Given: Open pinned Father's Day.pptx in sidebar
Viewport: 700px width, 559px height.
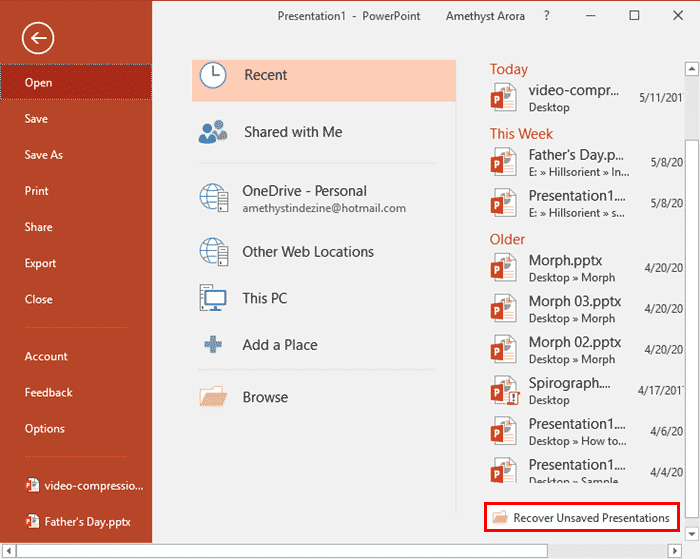Looking at the screenshot, I should point(76,521).
